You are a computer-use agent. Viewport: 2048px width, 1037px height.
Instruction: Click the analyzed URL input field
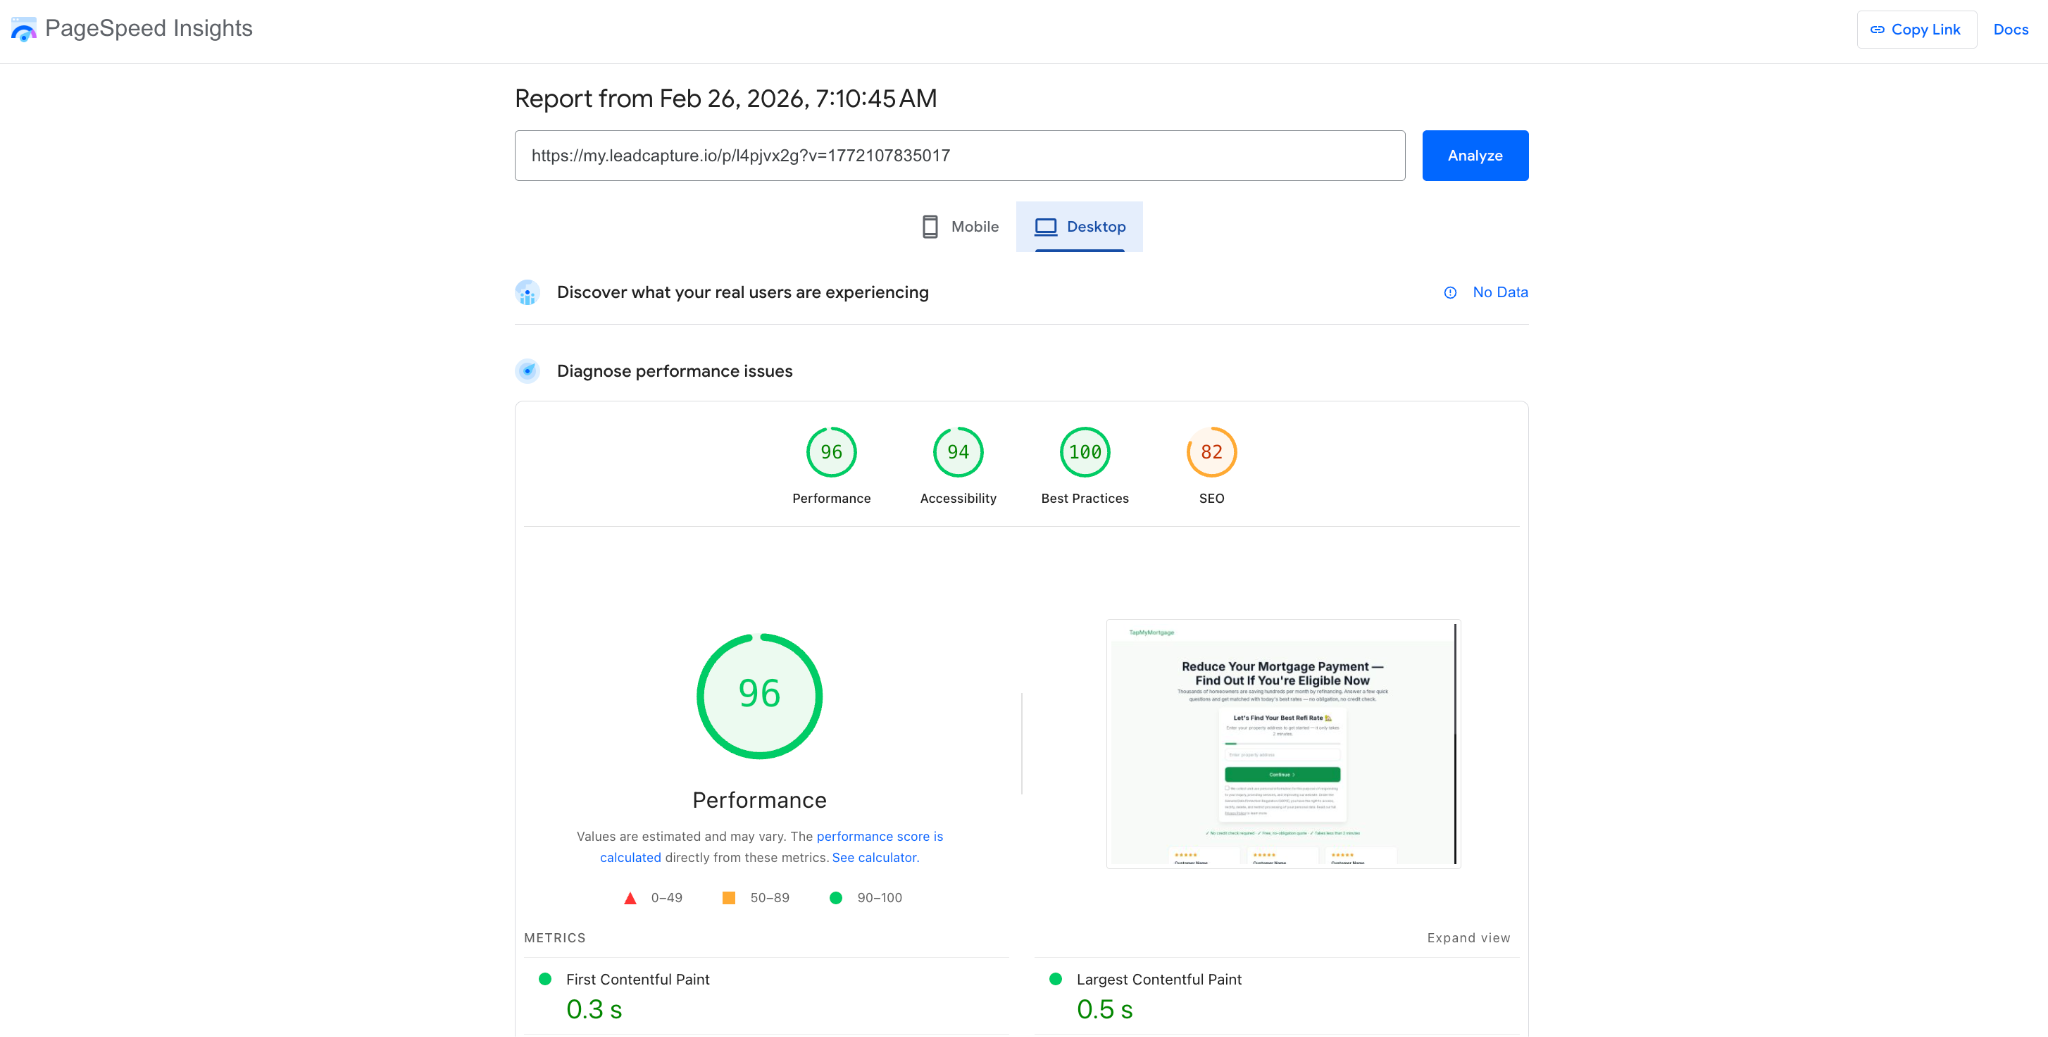pyautogui.click(x=960, y=155)
